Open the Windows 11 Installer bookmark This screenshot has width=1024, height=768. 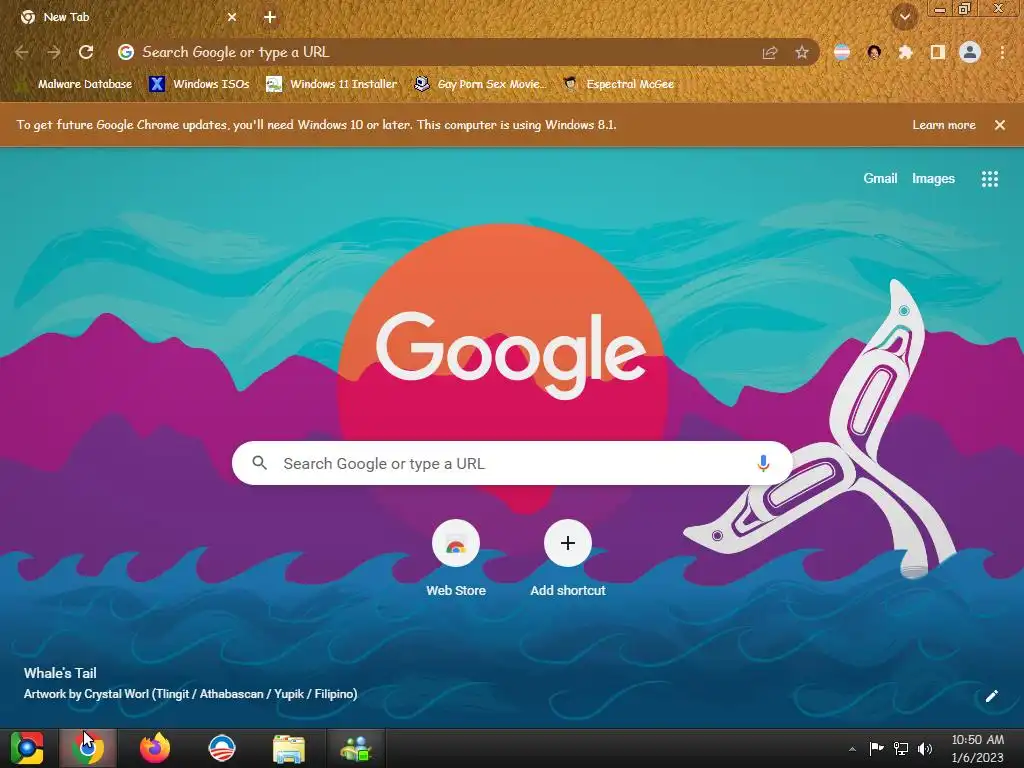tap(332, 84)
